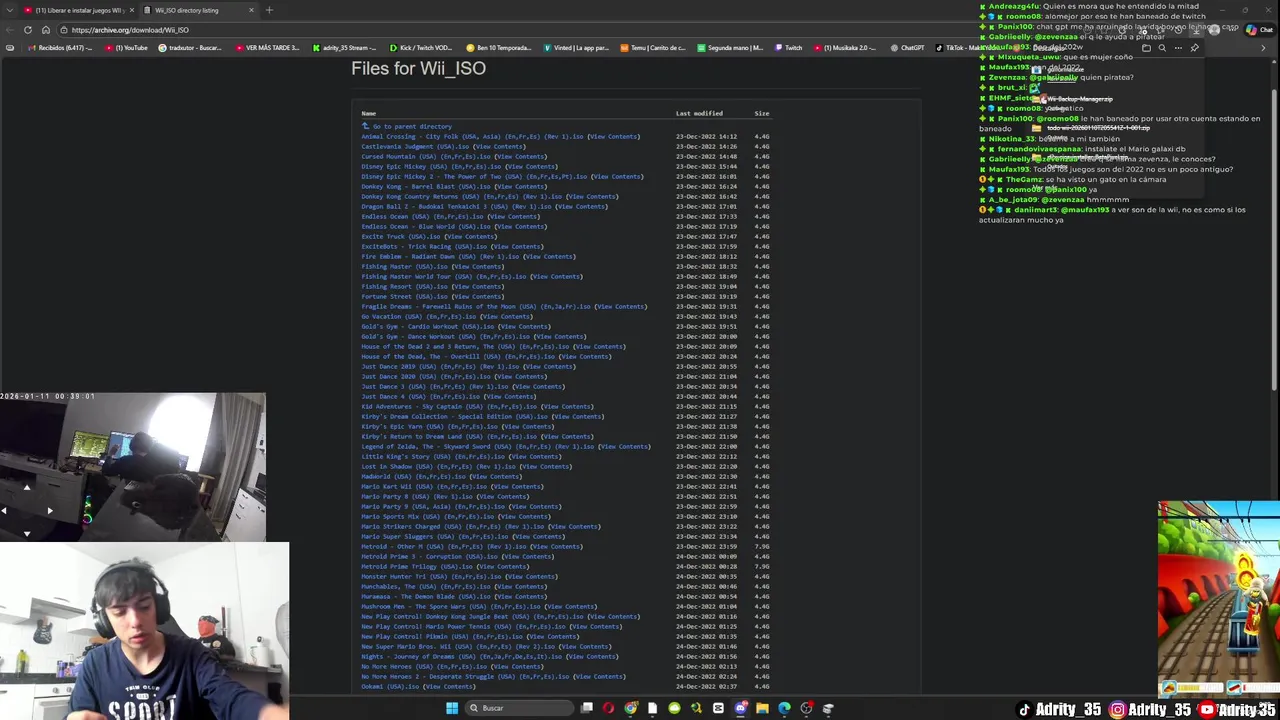Download Animal Crossing - City Folk iso
Screen dimensions: 1280x720
[472, 137]
